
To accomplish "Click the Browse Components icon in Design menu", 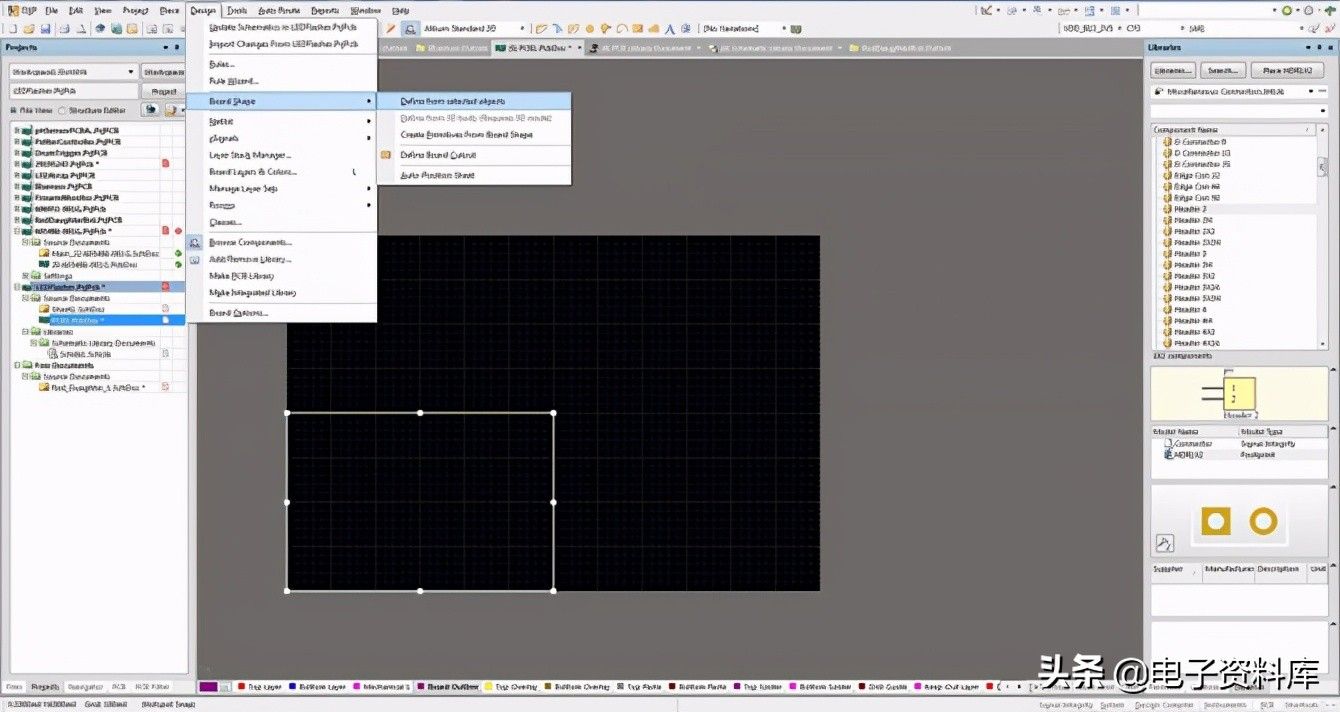I will [195, 243].
